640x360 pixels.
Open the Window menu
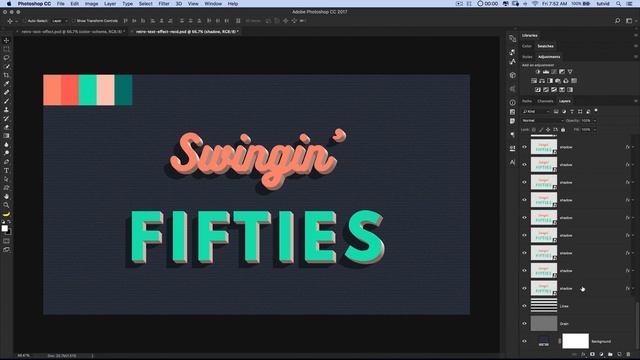pyautogui.click(x=213, y=4)
